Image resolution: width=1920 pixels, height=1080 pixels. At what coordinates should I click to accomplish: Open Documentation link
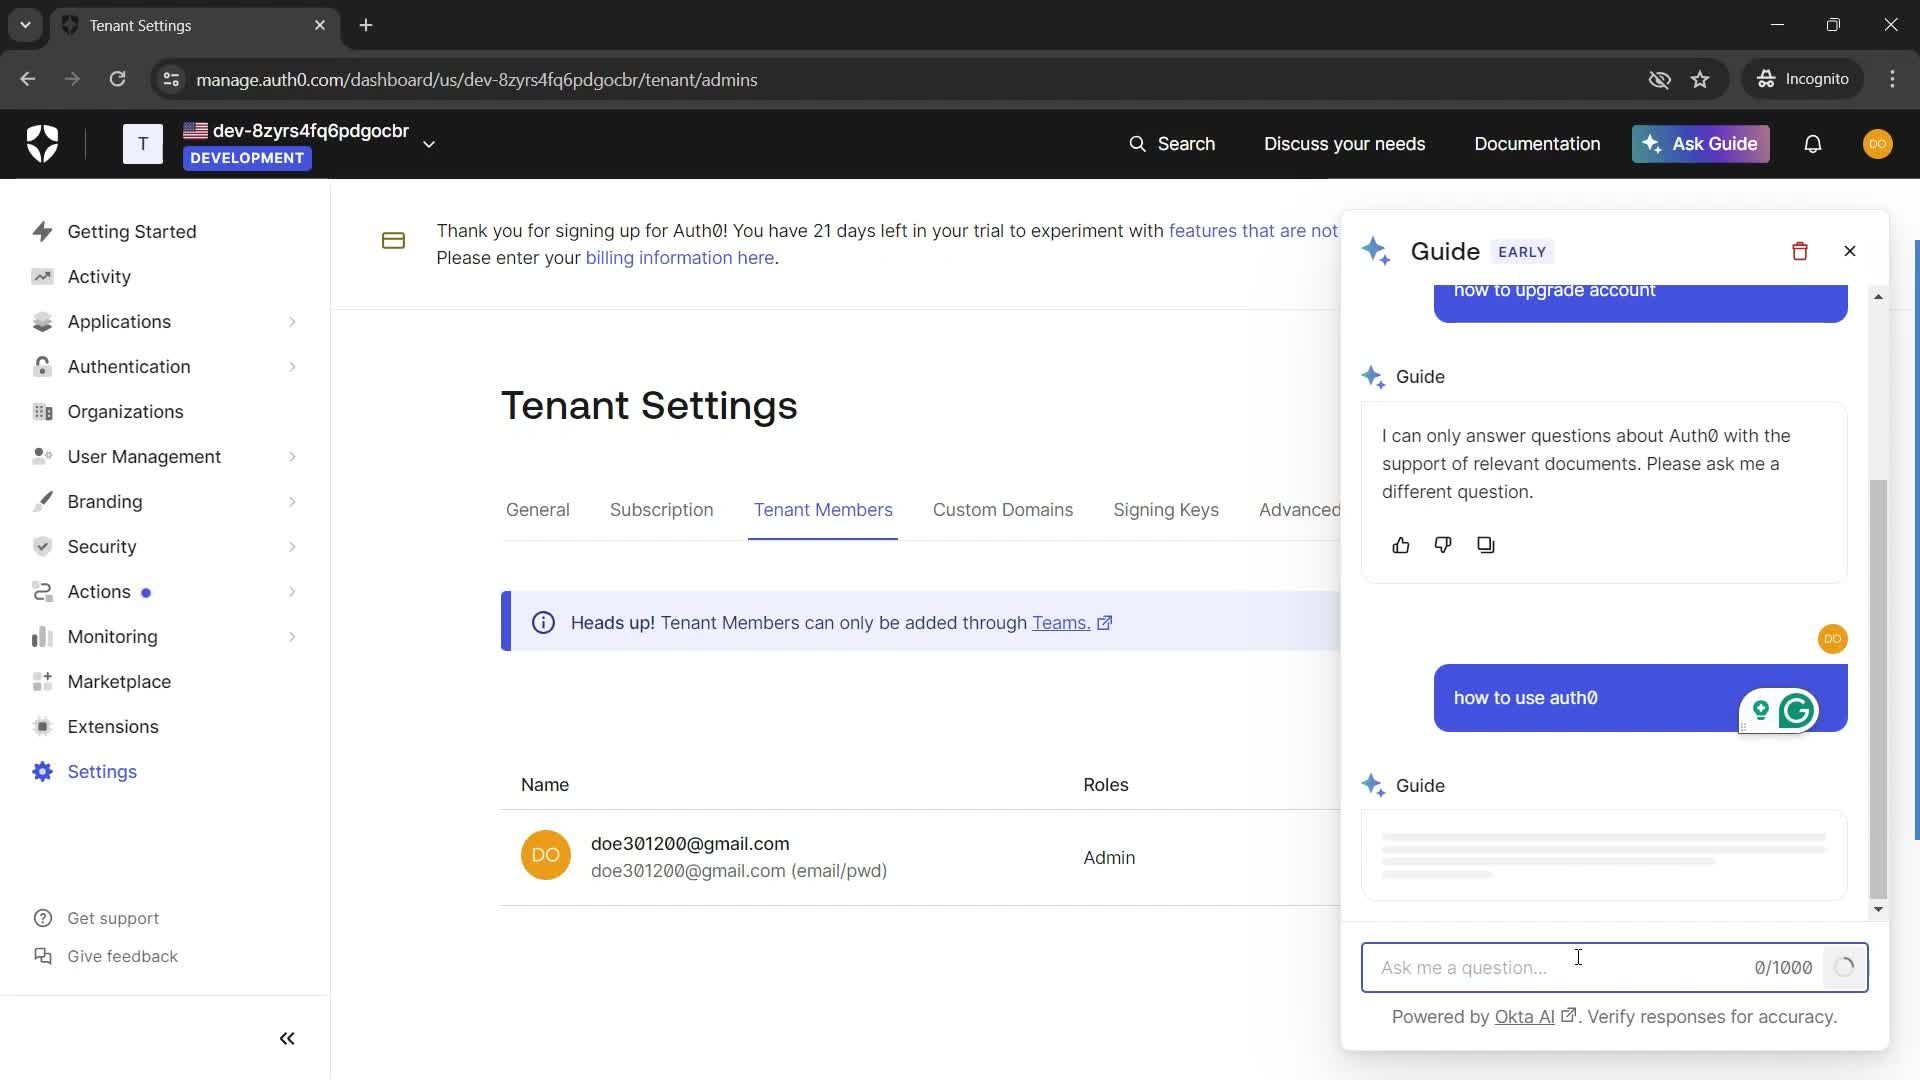click(x=1537, y=144)
